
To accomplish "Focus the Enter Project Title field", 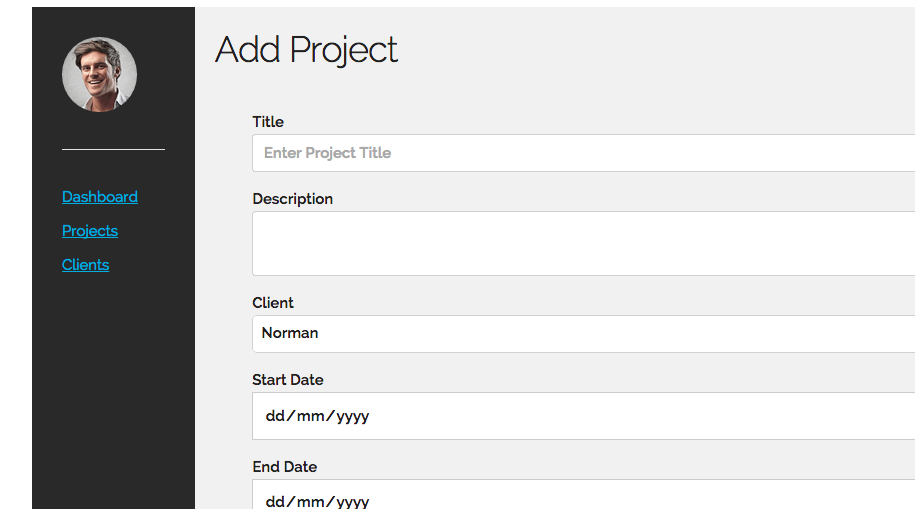I will [584, 153].
